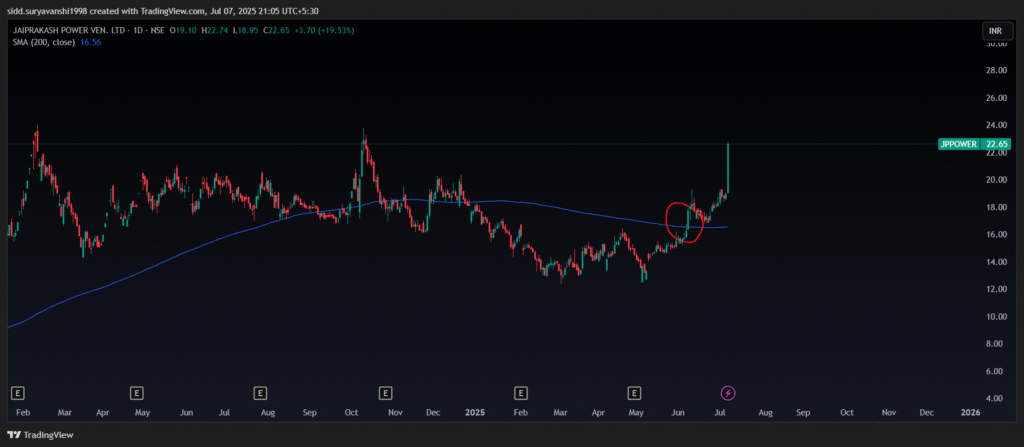Open earnings marker between Oct and Nov 2024

[x=386, y=393]
